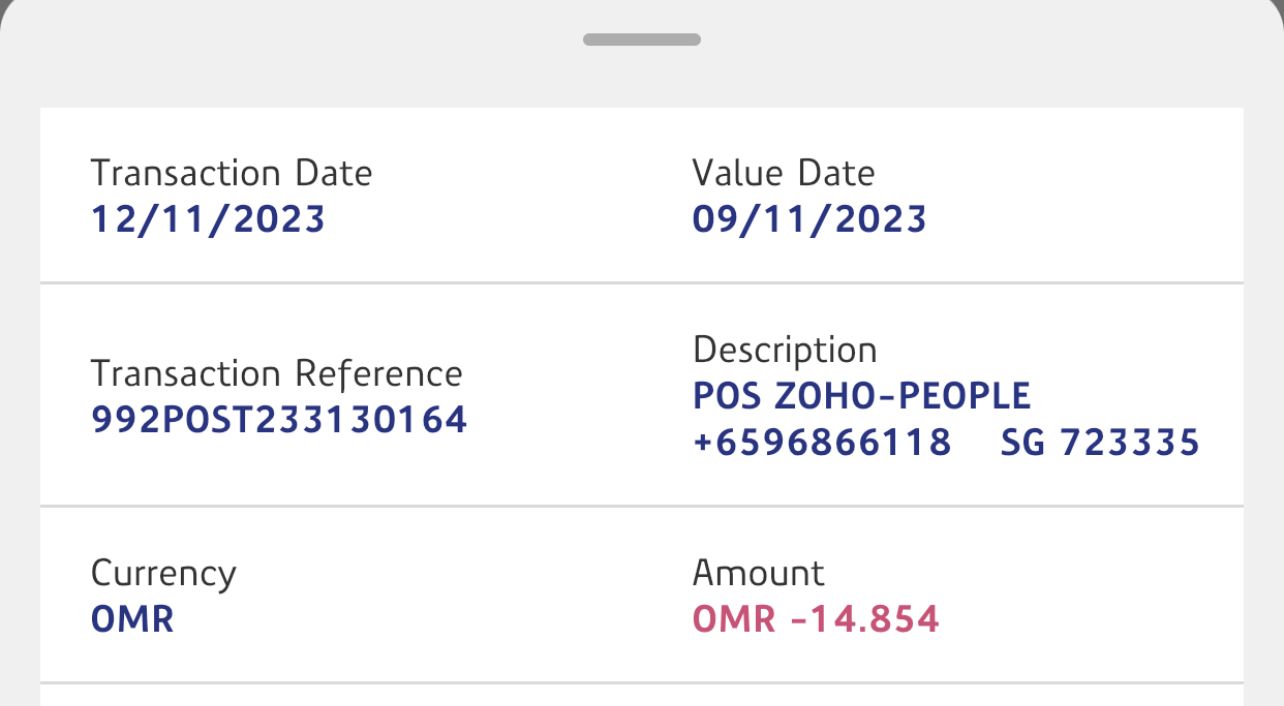This screenshot has height=706, width=1284.
Task: Tap the phone number +6596866118
Action: click(821, 442)
